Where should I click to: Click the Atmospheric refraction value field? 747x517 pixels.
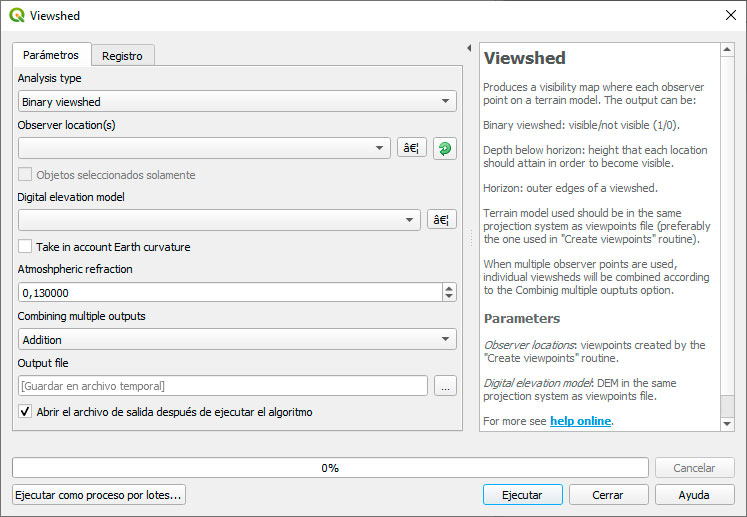tap(230, 292)
